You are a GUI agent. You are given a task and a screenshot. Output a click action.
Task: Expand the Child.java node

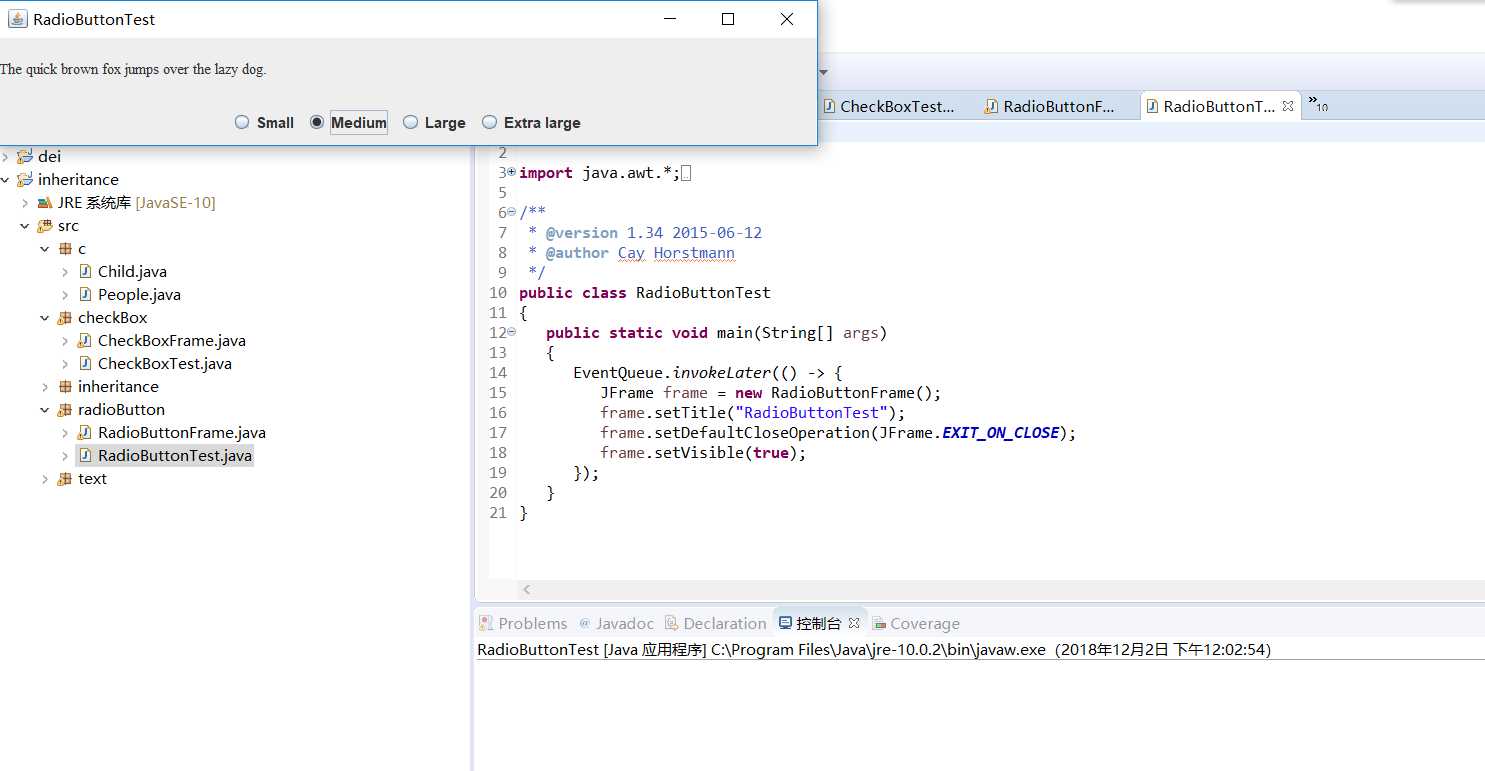pyautogui.click(x=65, y=272)
